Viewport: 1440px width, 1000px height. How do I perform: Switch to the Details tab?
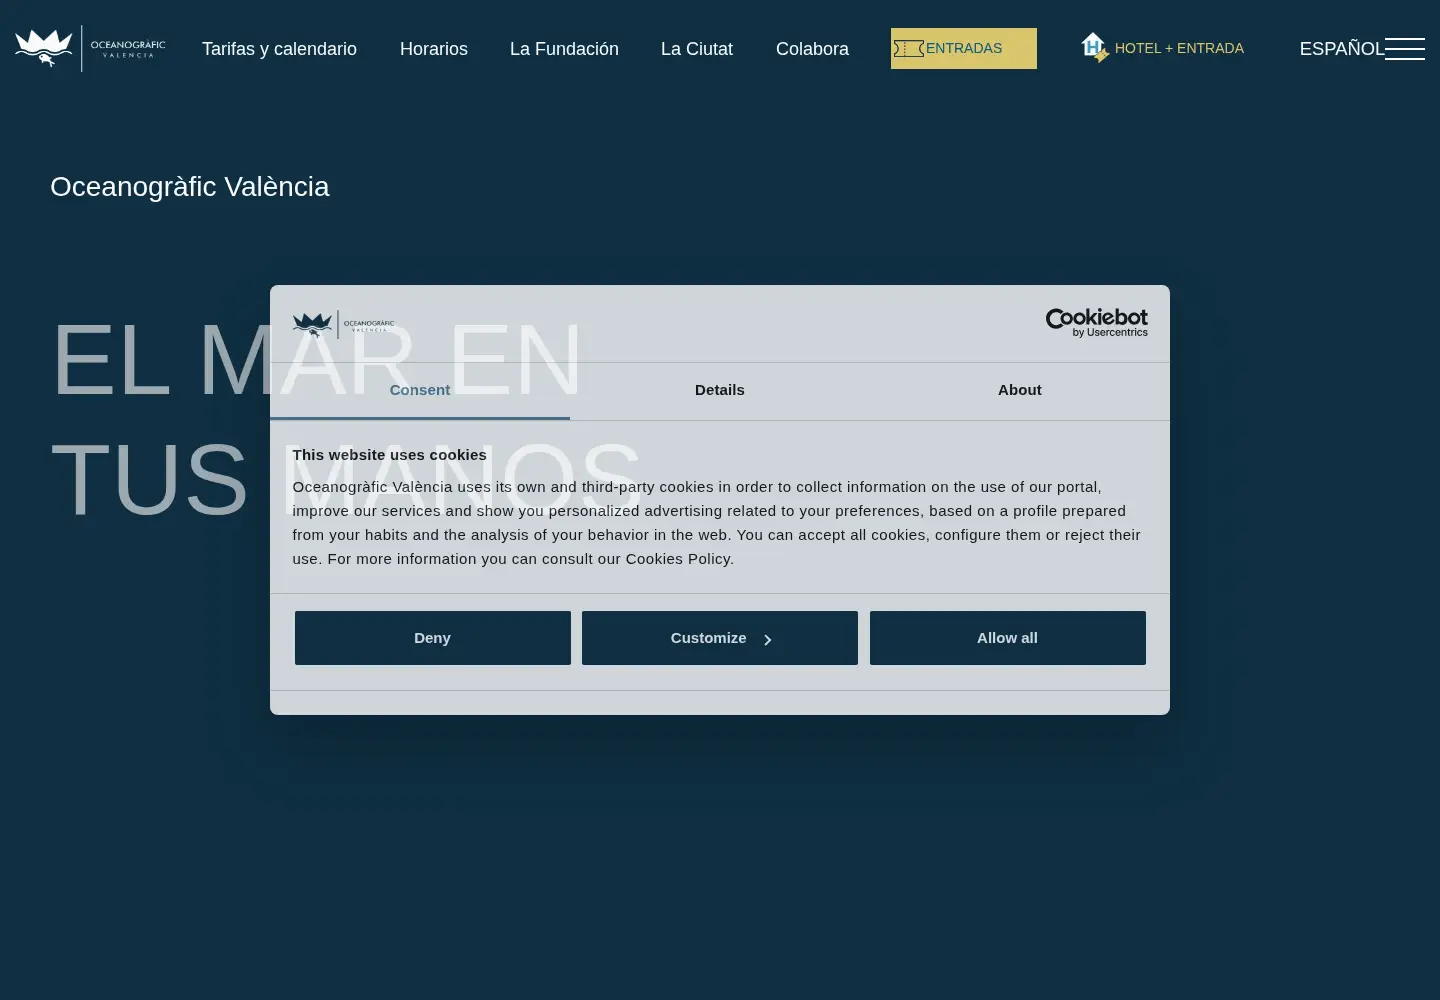720,391
